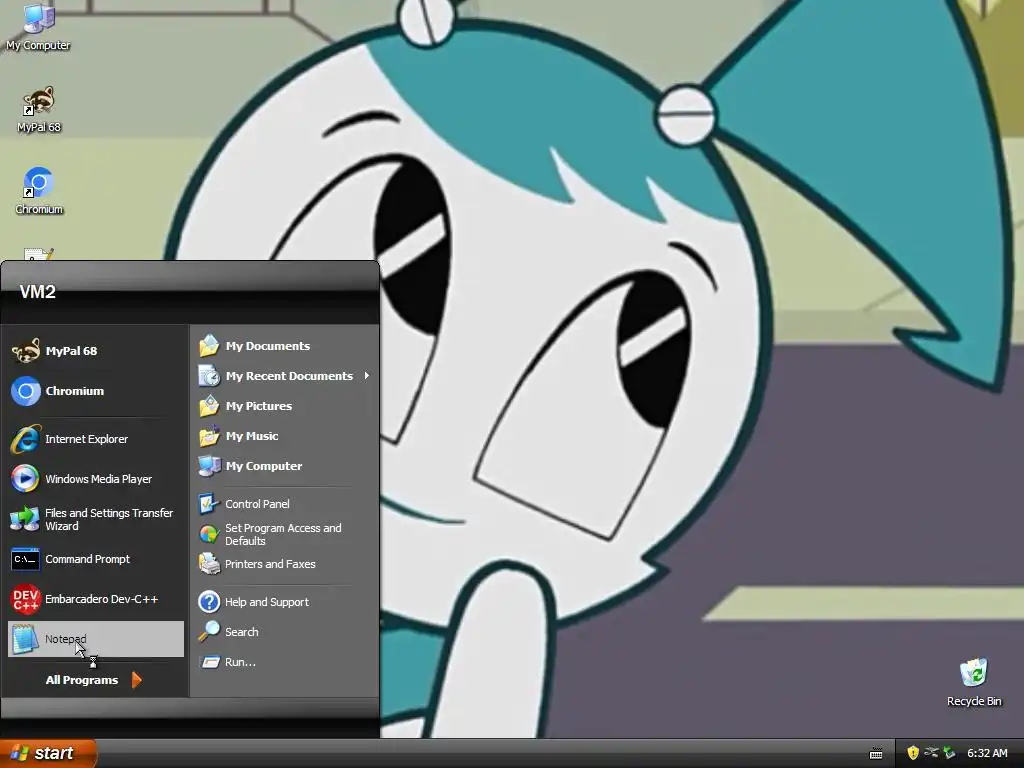The width and height of the screenshot is (1024, 768).
Task: Open Set Program Access and Defaults
Action: tap(285, 534)
